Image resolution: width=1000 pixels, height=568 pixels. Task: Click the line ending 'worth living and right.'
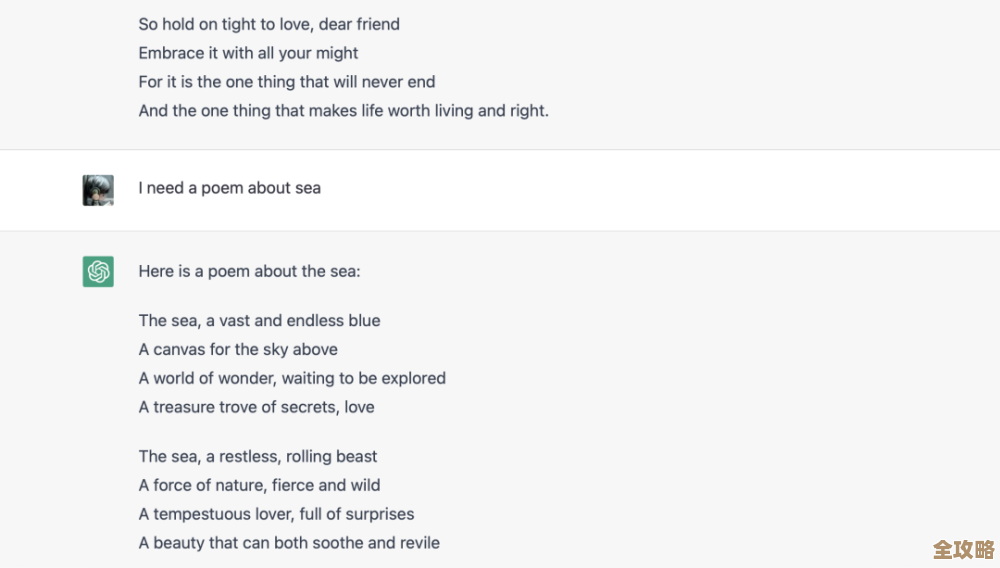pyautogui.click(x=343, y=111)
